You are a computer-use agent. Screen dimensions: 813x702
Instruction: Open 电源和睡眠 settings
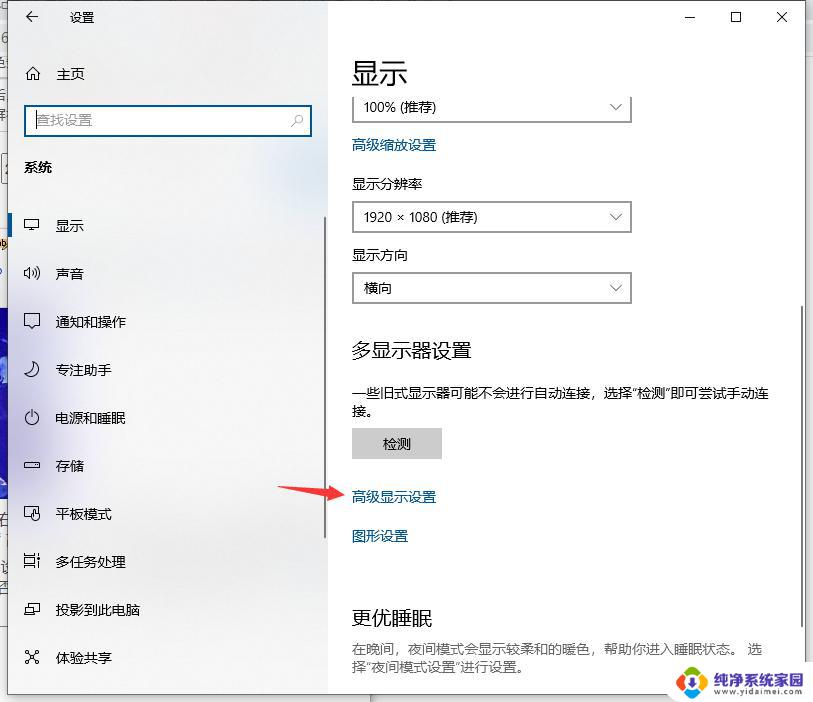(x=91, y=418)
